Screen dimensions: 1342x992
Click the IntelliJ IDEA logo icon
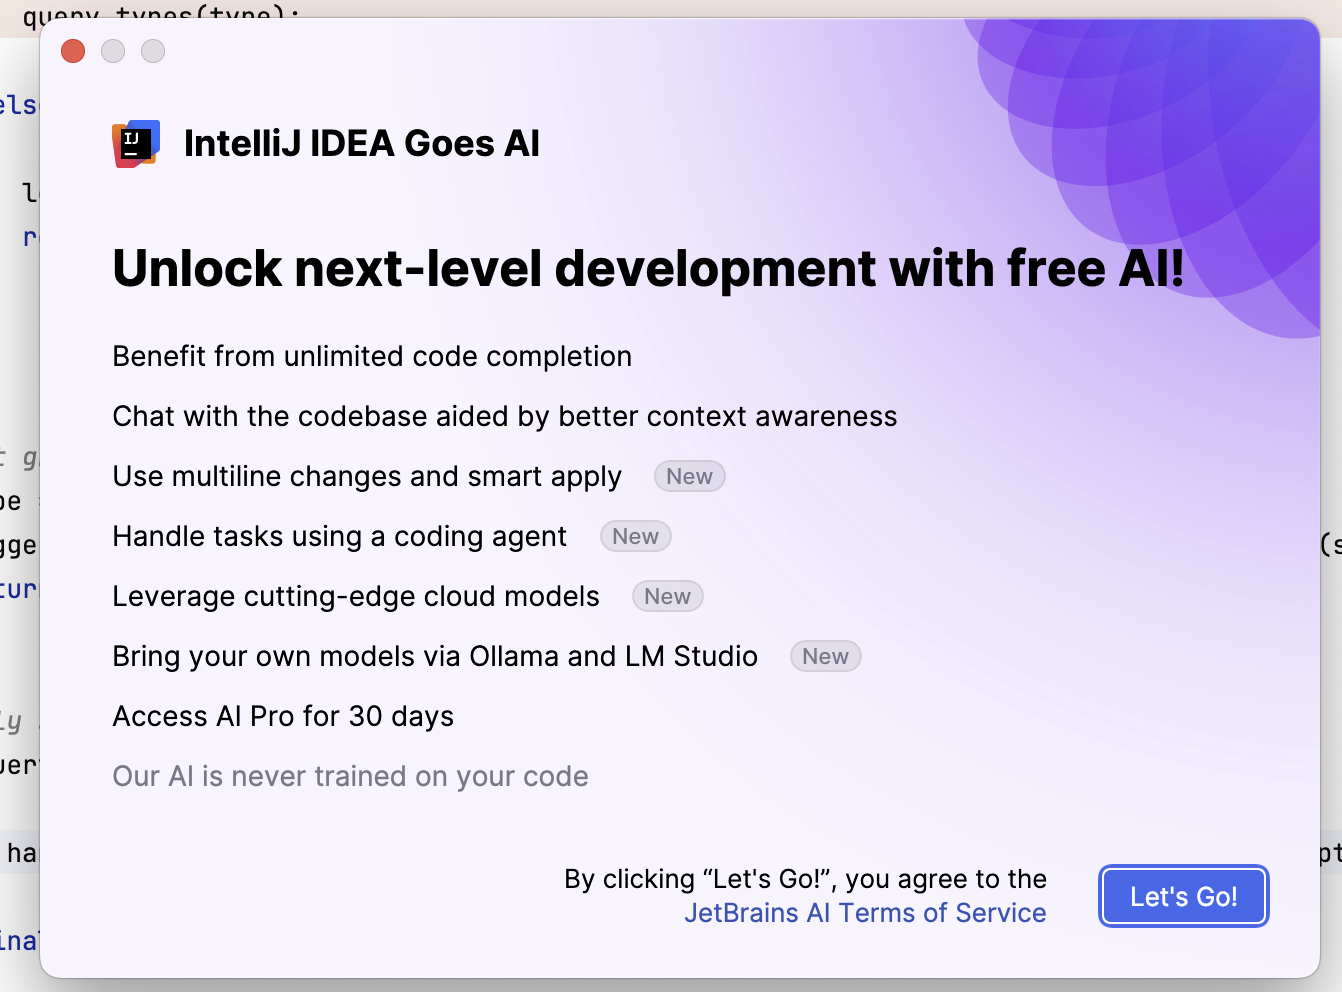pos(136,144)
